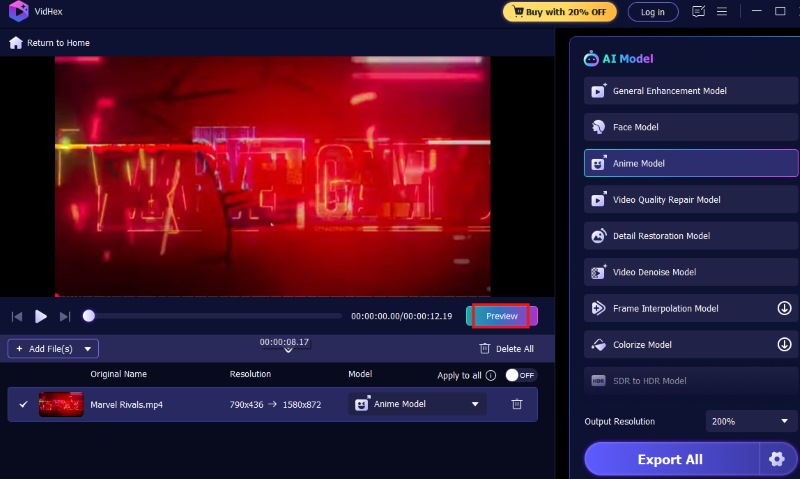Open the feedback icon in title bar

click(x=698, y=12)
